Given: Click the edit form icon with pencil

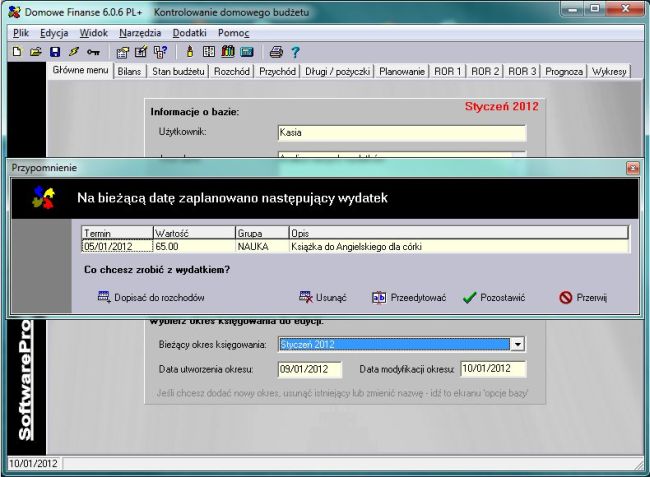Looking at the screenshot, I should pos(141,52).
